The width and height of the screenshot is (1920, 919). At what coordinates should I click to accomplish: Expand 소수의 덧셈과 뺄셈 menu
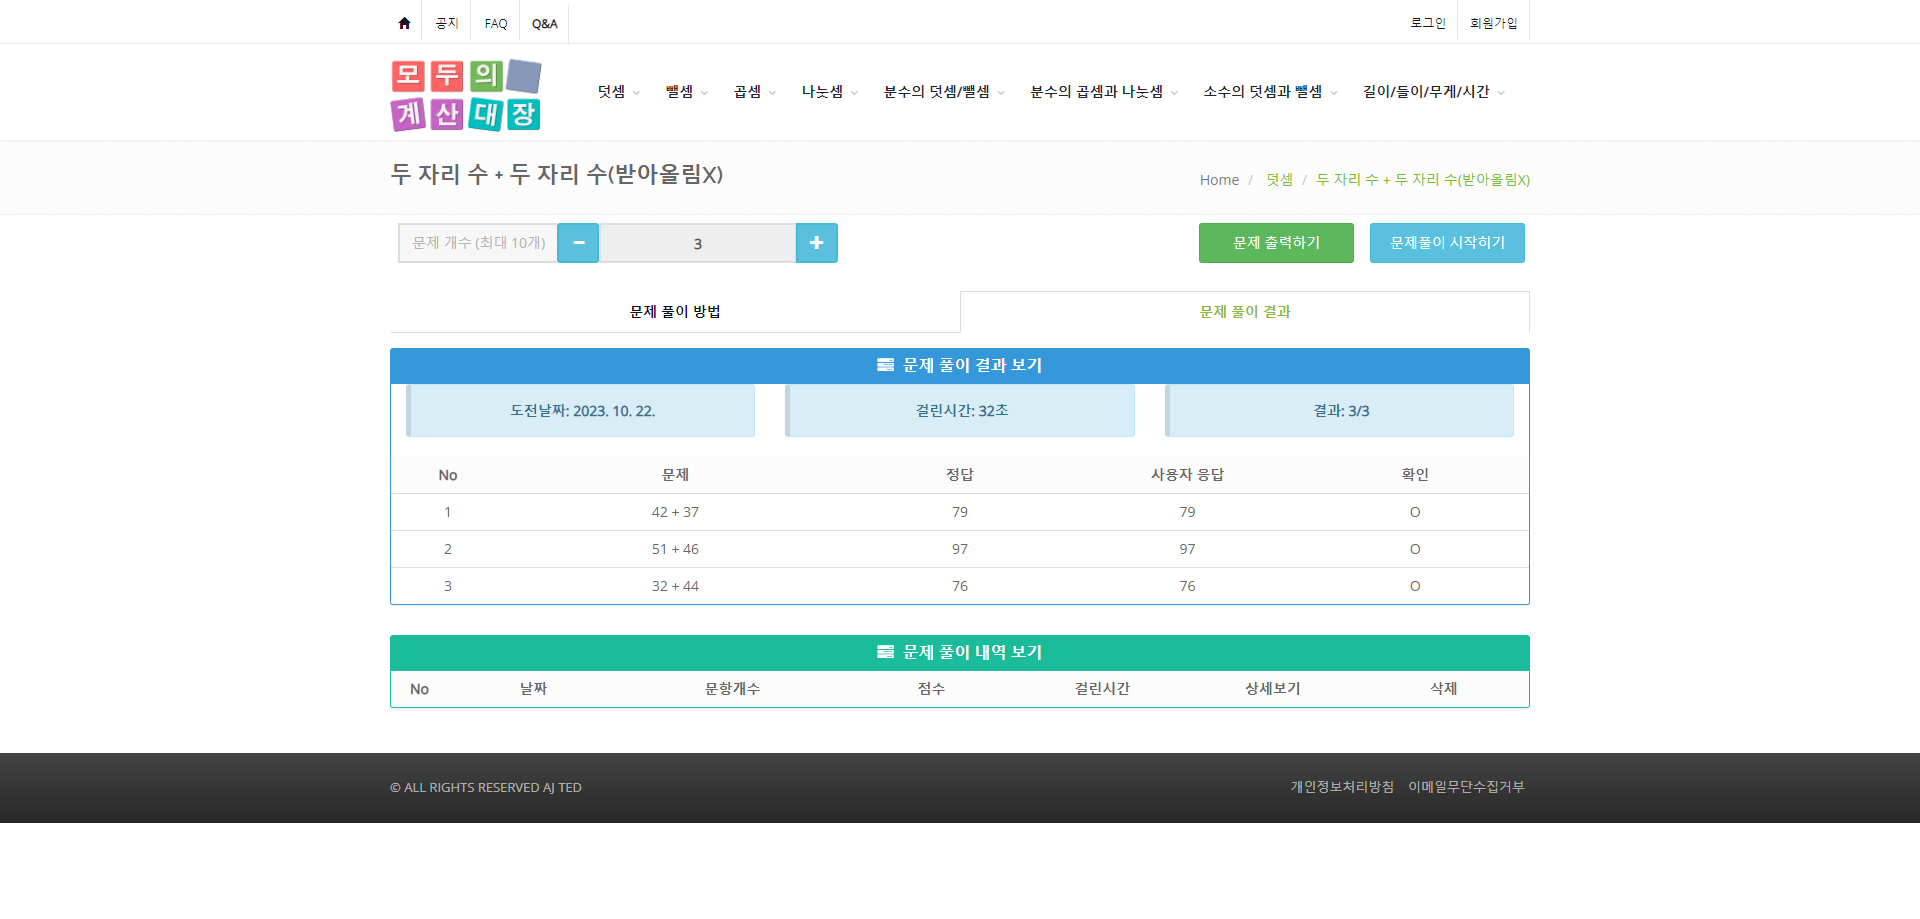(1270, 92)
